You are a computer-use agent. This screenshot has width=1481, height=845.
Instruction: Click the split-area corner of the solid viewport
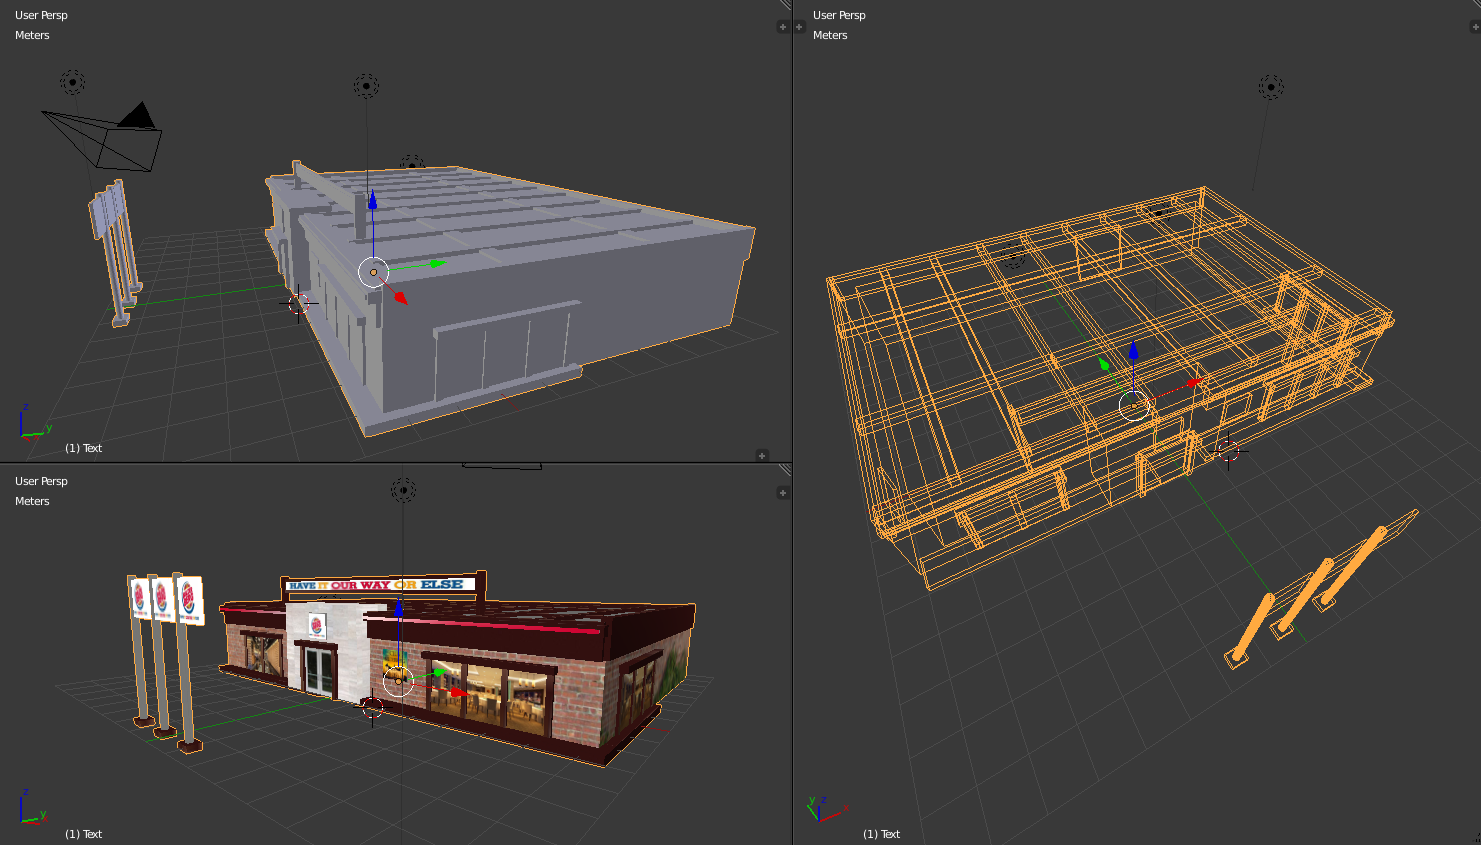tap(785, 5)
